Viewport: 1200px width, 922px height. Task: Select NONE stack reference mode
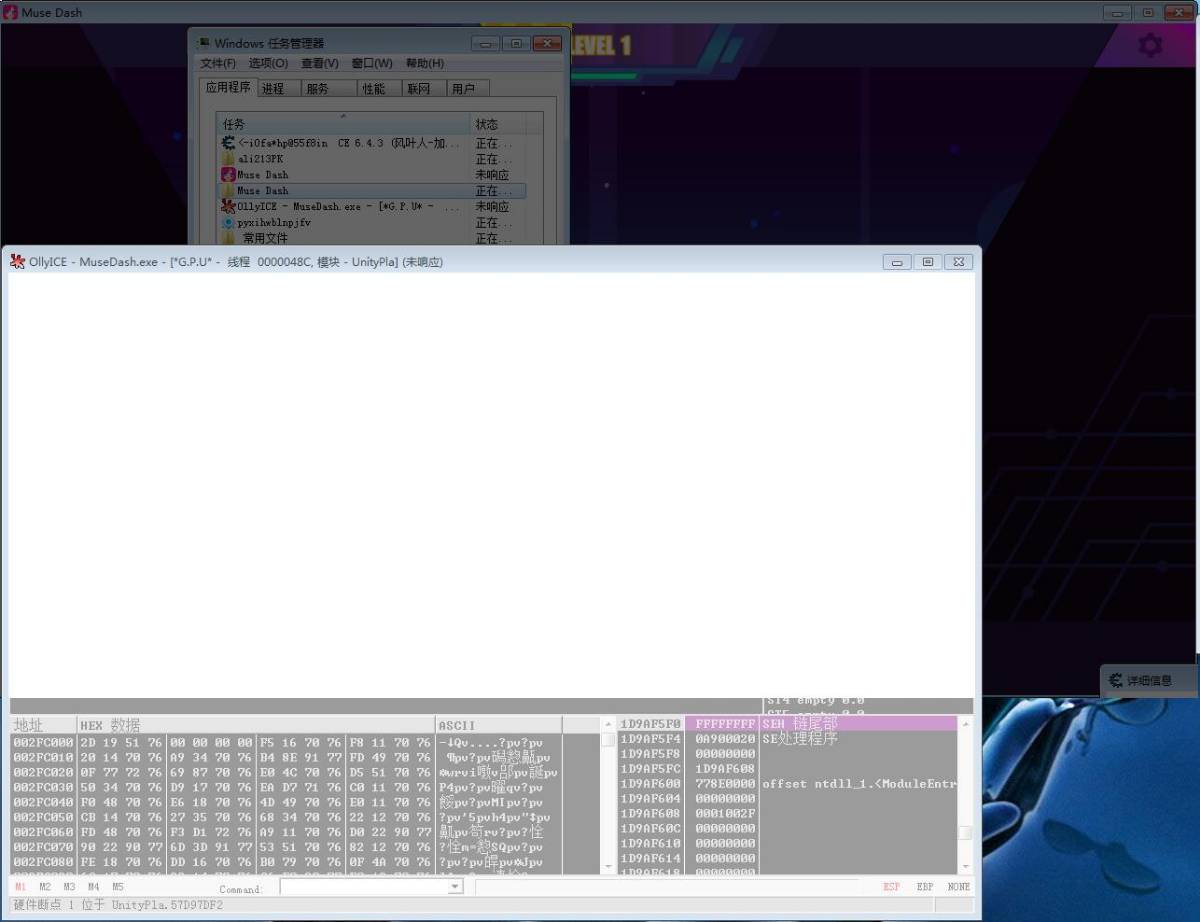pos(959,887)
